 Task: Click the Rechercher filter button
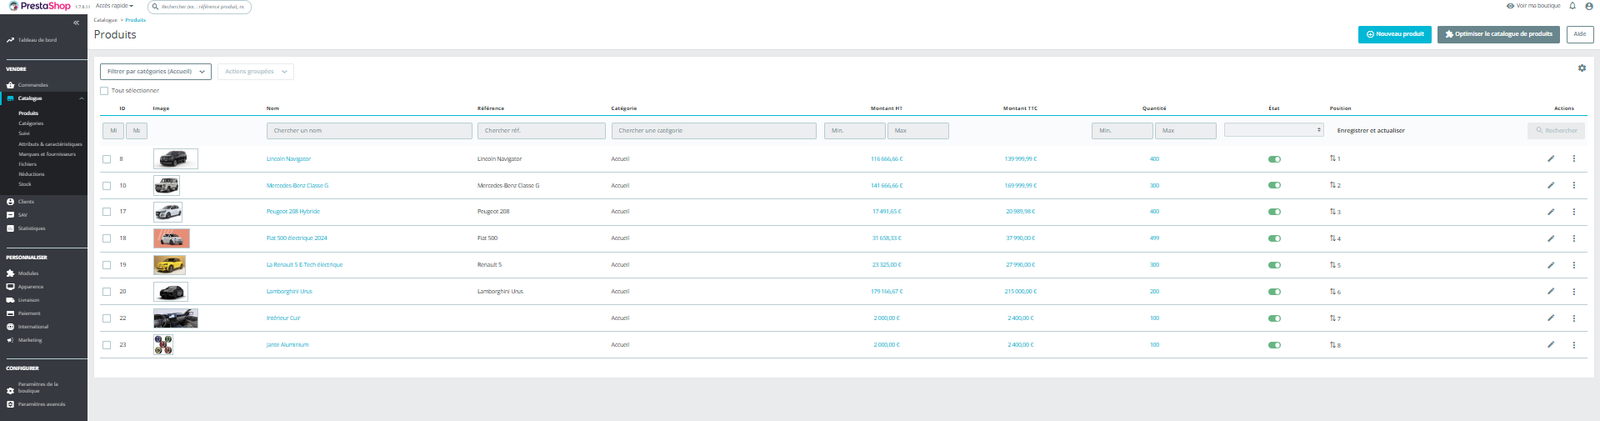[1557, 130]
